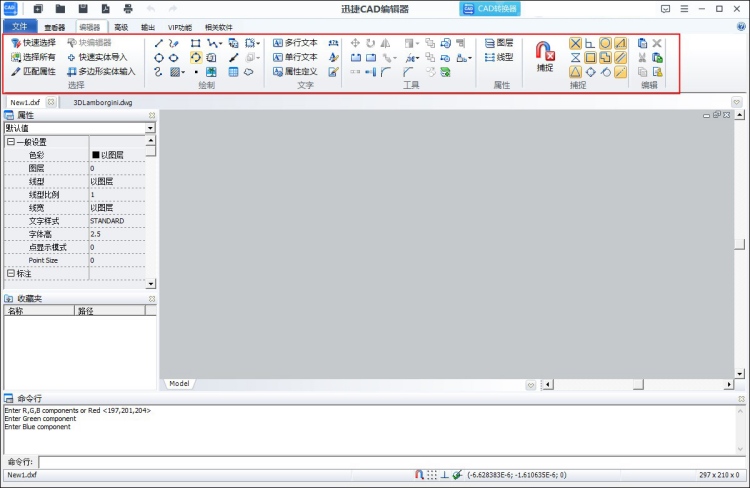Image resolution: width=750 pixels, height=488 pixels.
Task: Select the rectangle drawing tool
Action: pyautogui.click(x=195, y=44)
